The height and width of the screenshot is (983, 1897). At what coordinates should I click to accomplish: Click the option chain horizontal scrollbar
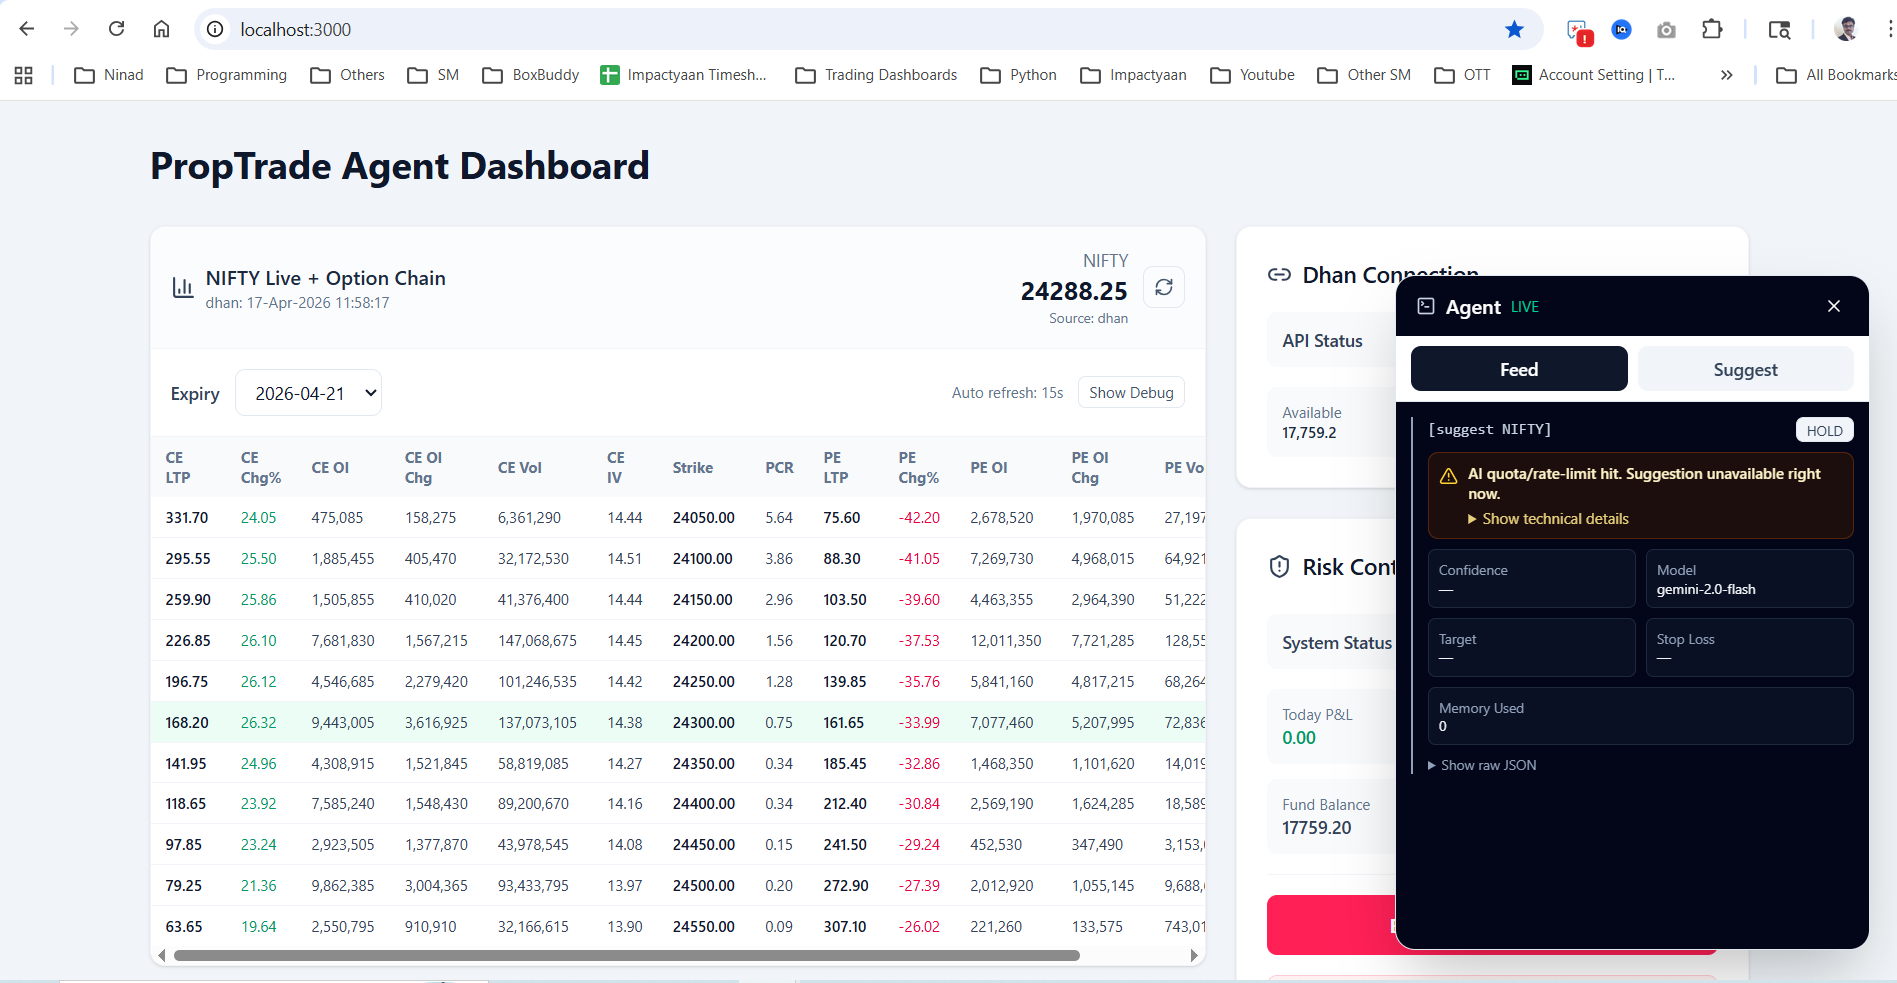point(627,955)
